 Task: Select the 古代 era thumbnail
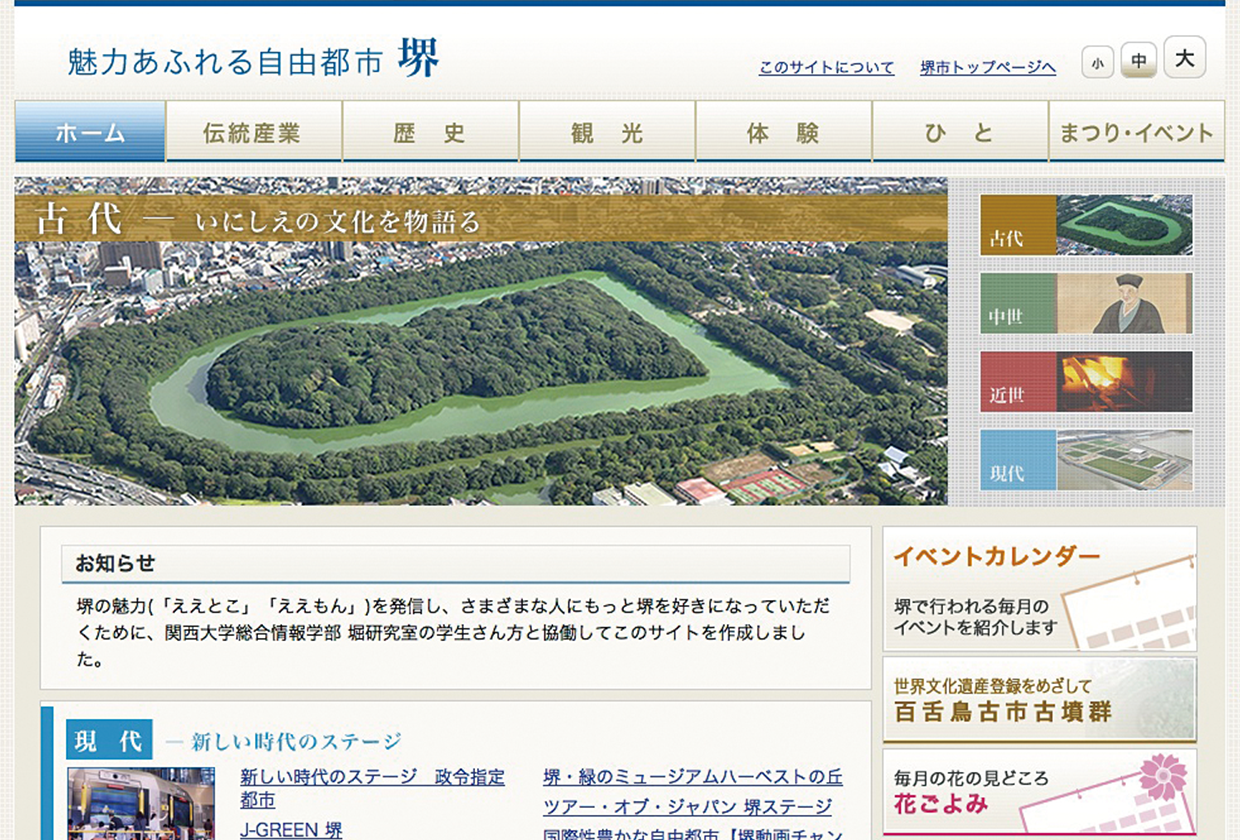(x=1086, y=225)
